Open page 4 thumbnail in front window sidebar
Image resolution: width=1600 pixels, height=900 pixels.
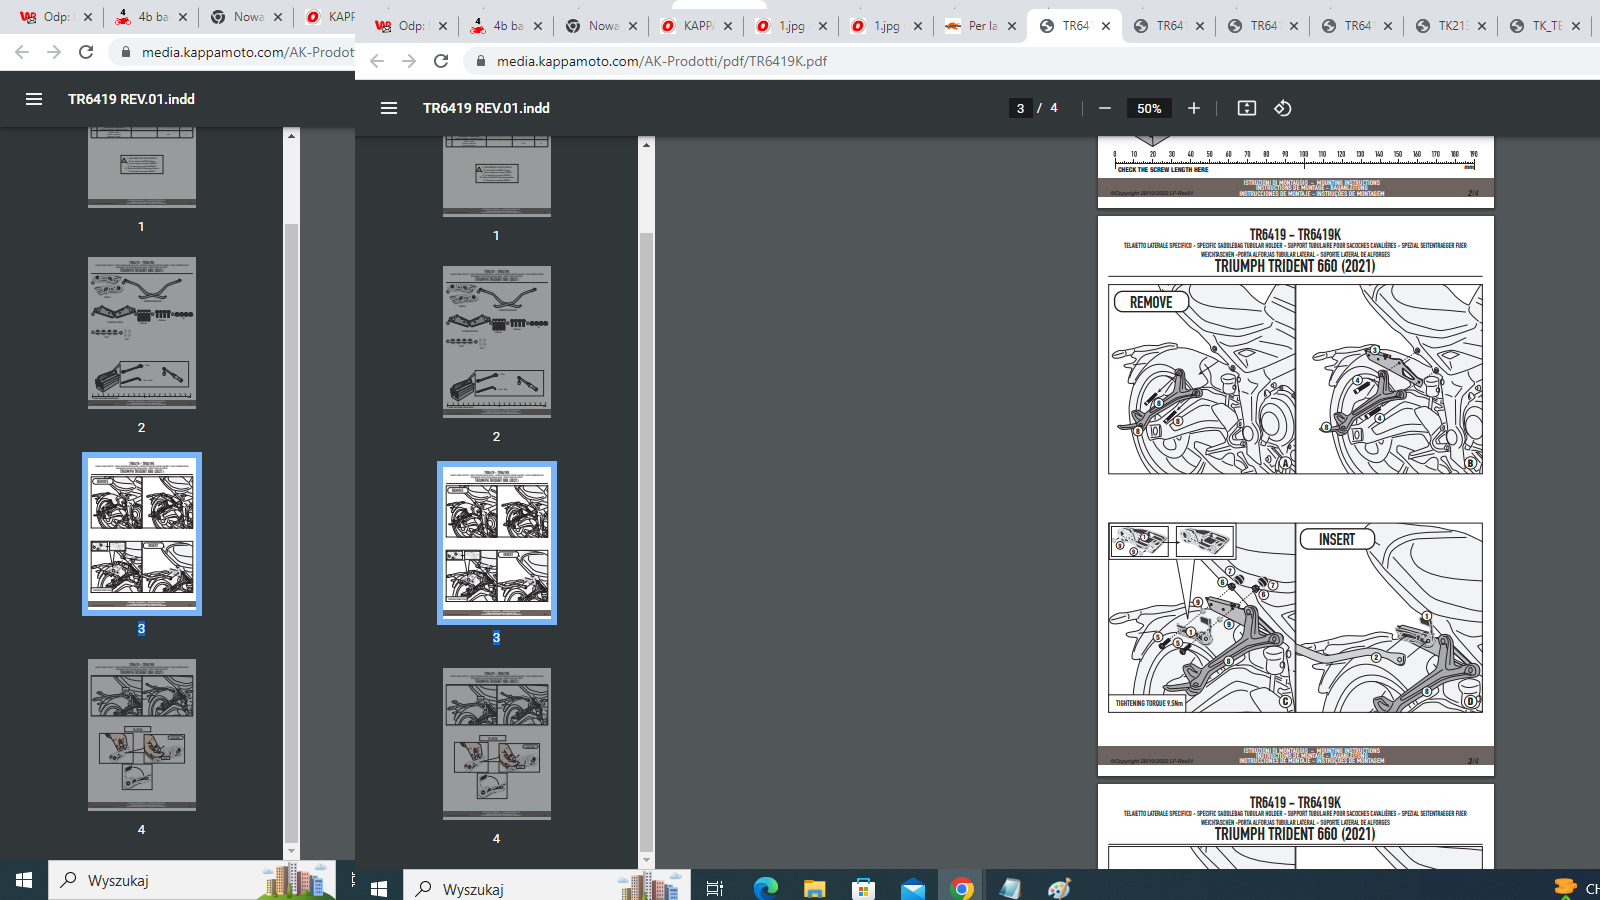(x=497, y=744)
